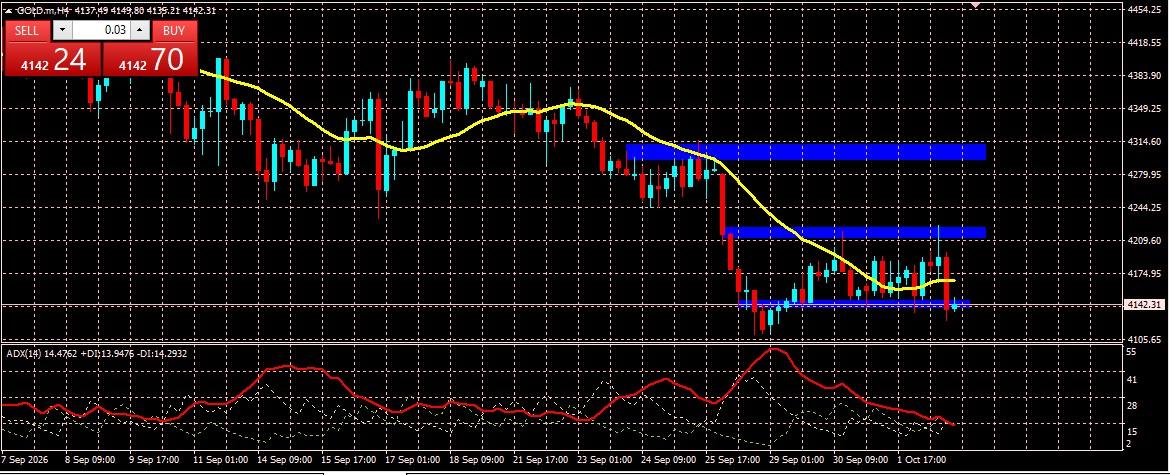Click the 11 Sep 01:00 time label

pos(221,460)
